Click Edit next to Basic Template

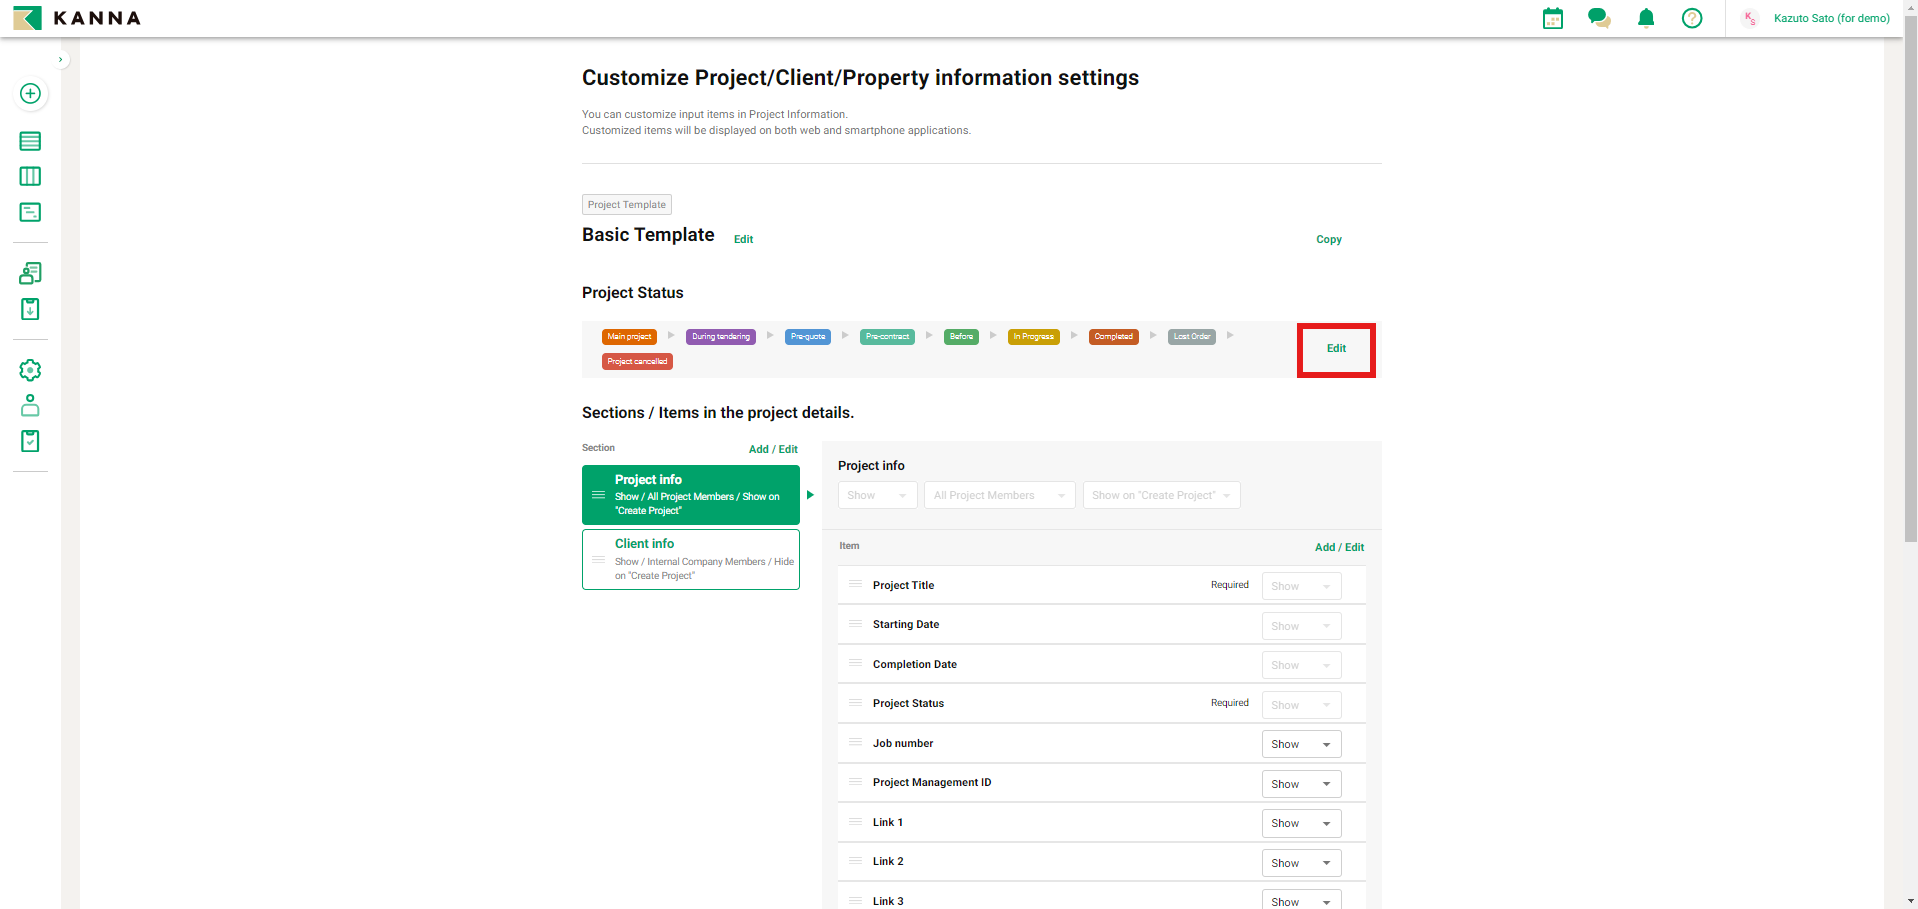(743, 239)
